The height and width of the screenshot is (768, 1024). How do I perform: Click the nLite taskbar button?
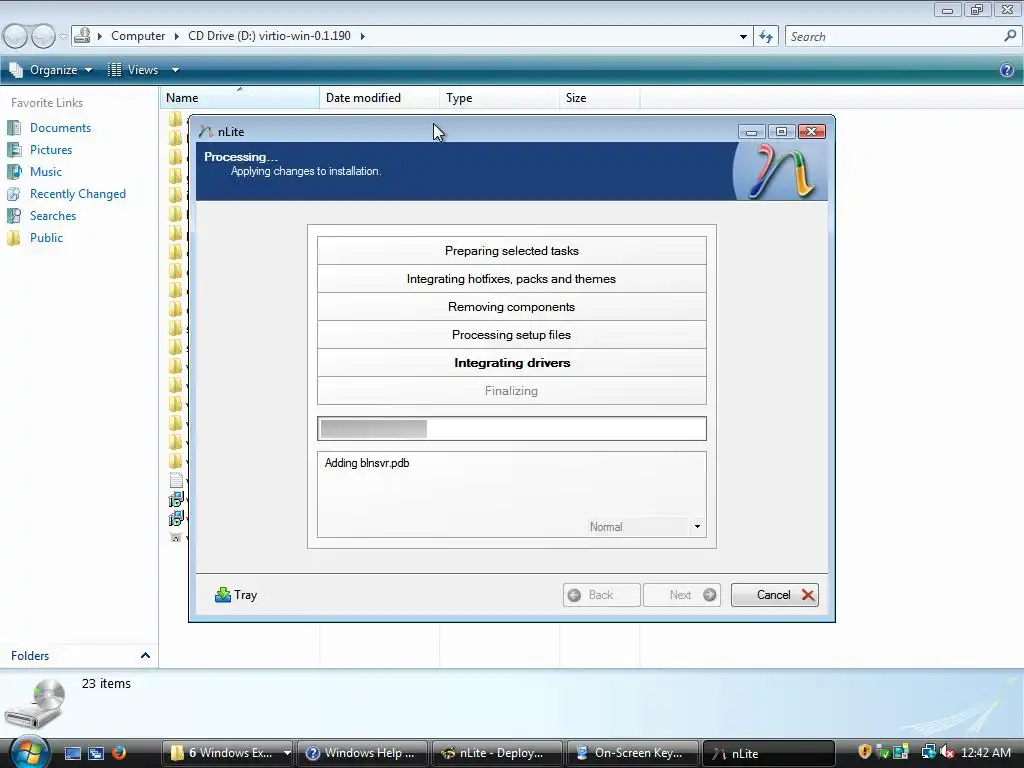click(768, 753)
